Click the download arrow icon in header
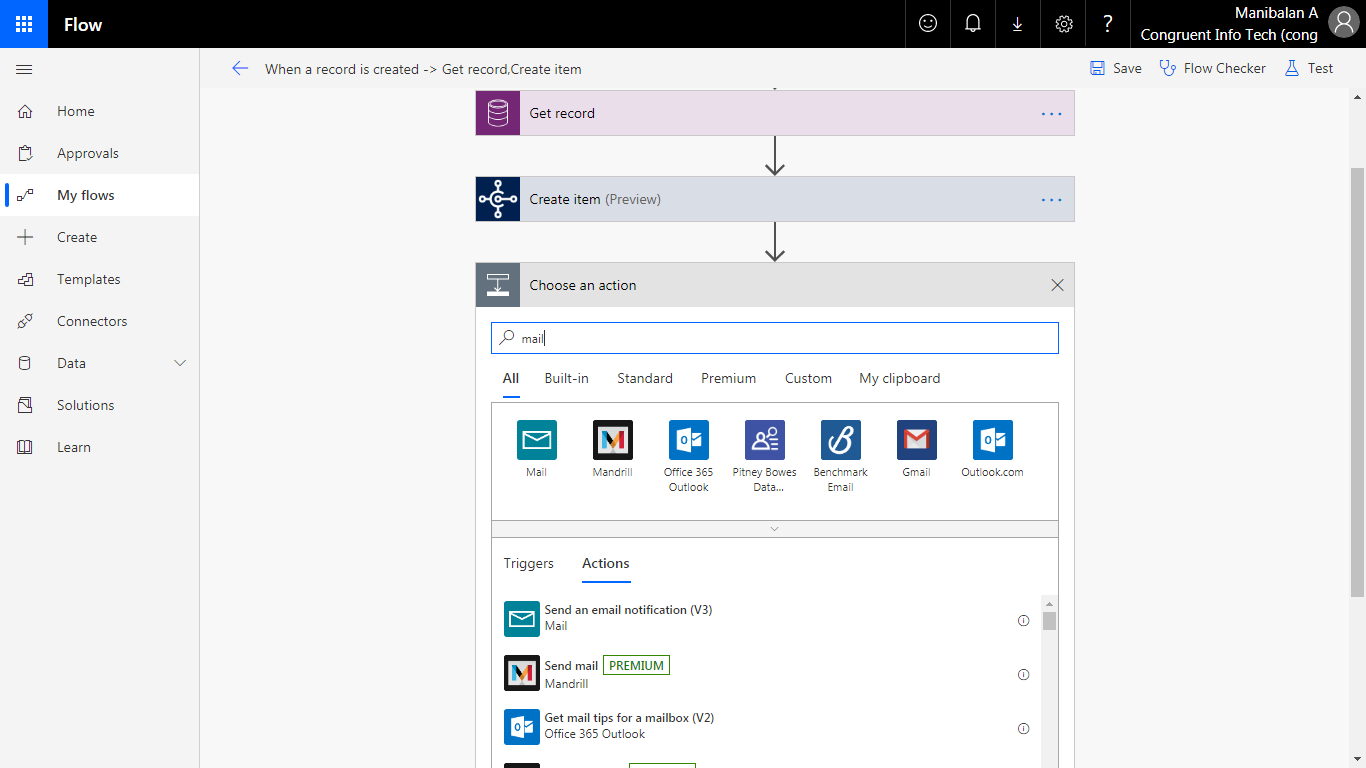1366x768 pixels. [1018, 24]
